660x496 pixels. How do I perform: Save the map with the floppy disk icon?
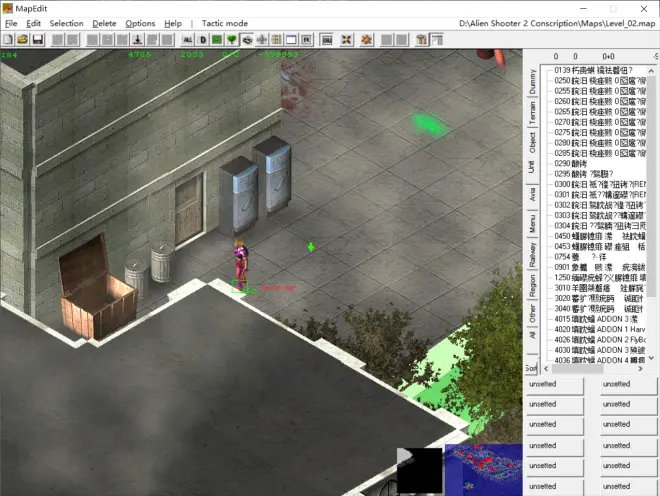(37, 40)
